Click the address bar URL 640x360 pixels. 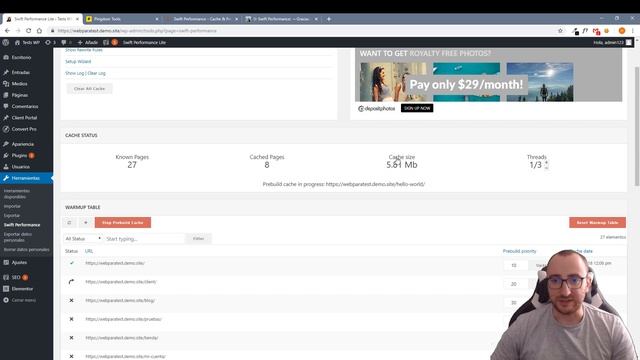137,31
